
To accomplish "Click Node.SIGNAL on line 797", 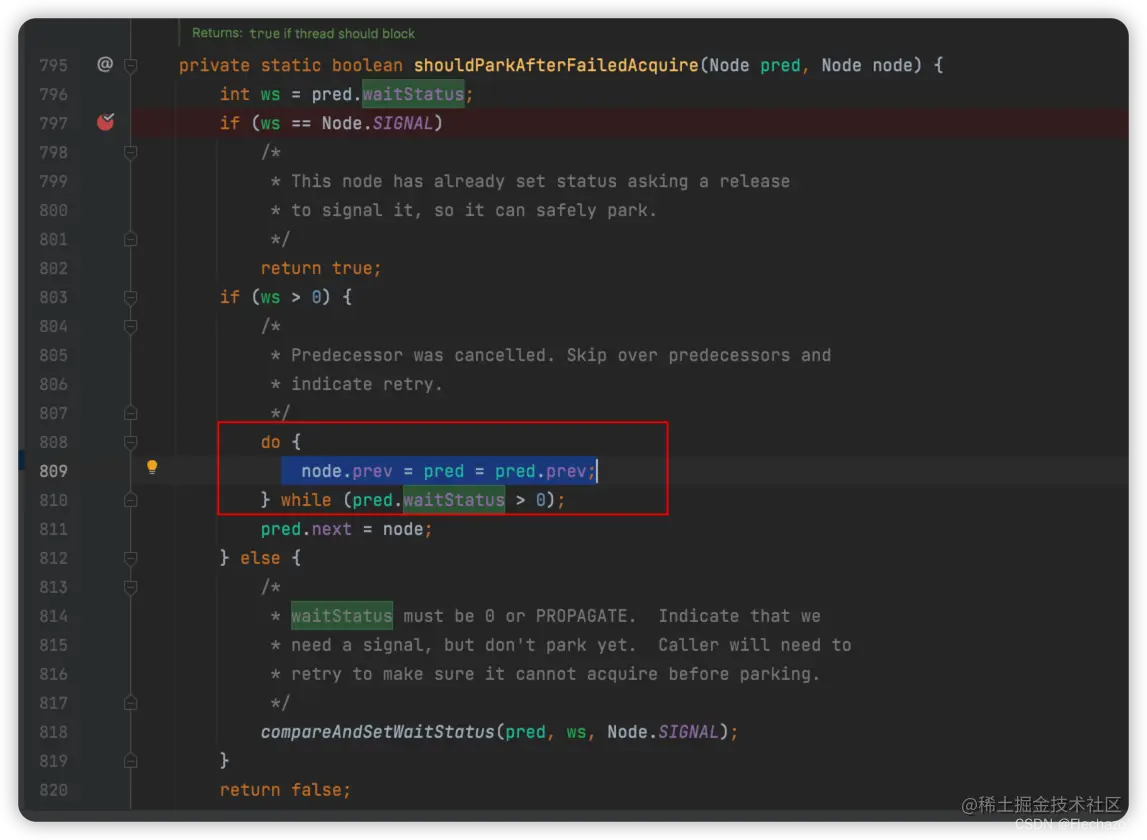I will click(377, 123).
